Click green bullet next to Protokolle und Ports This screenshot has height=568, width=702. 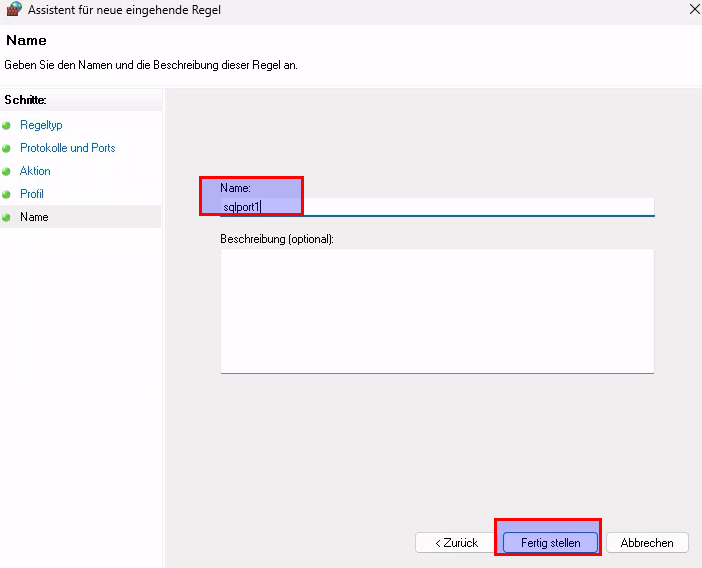coord(7,149)
